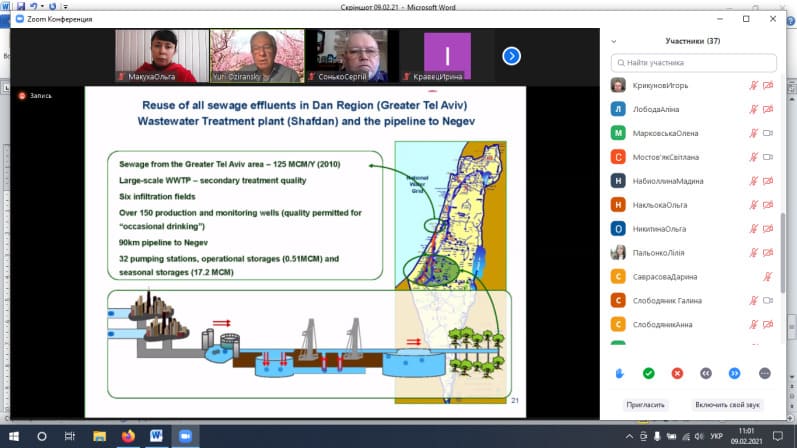The width and height of the screenshot is (797, 448).
Task: Click the 'go faster' forward reaction
Action: [735, 373]
